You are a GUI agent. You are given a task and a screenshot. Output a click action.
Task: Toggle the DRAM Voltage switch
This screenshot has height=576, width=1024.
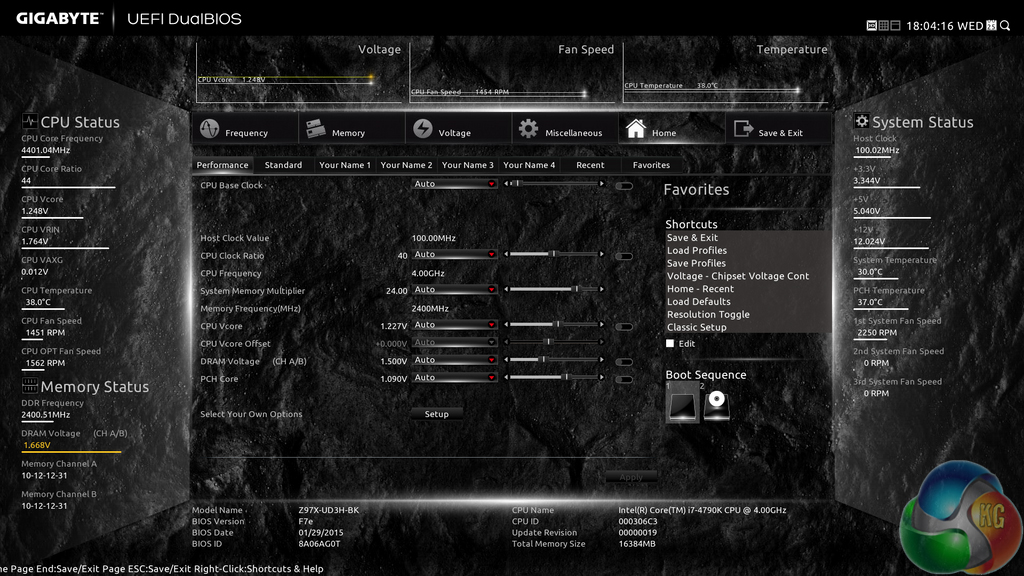(624, 362)
